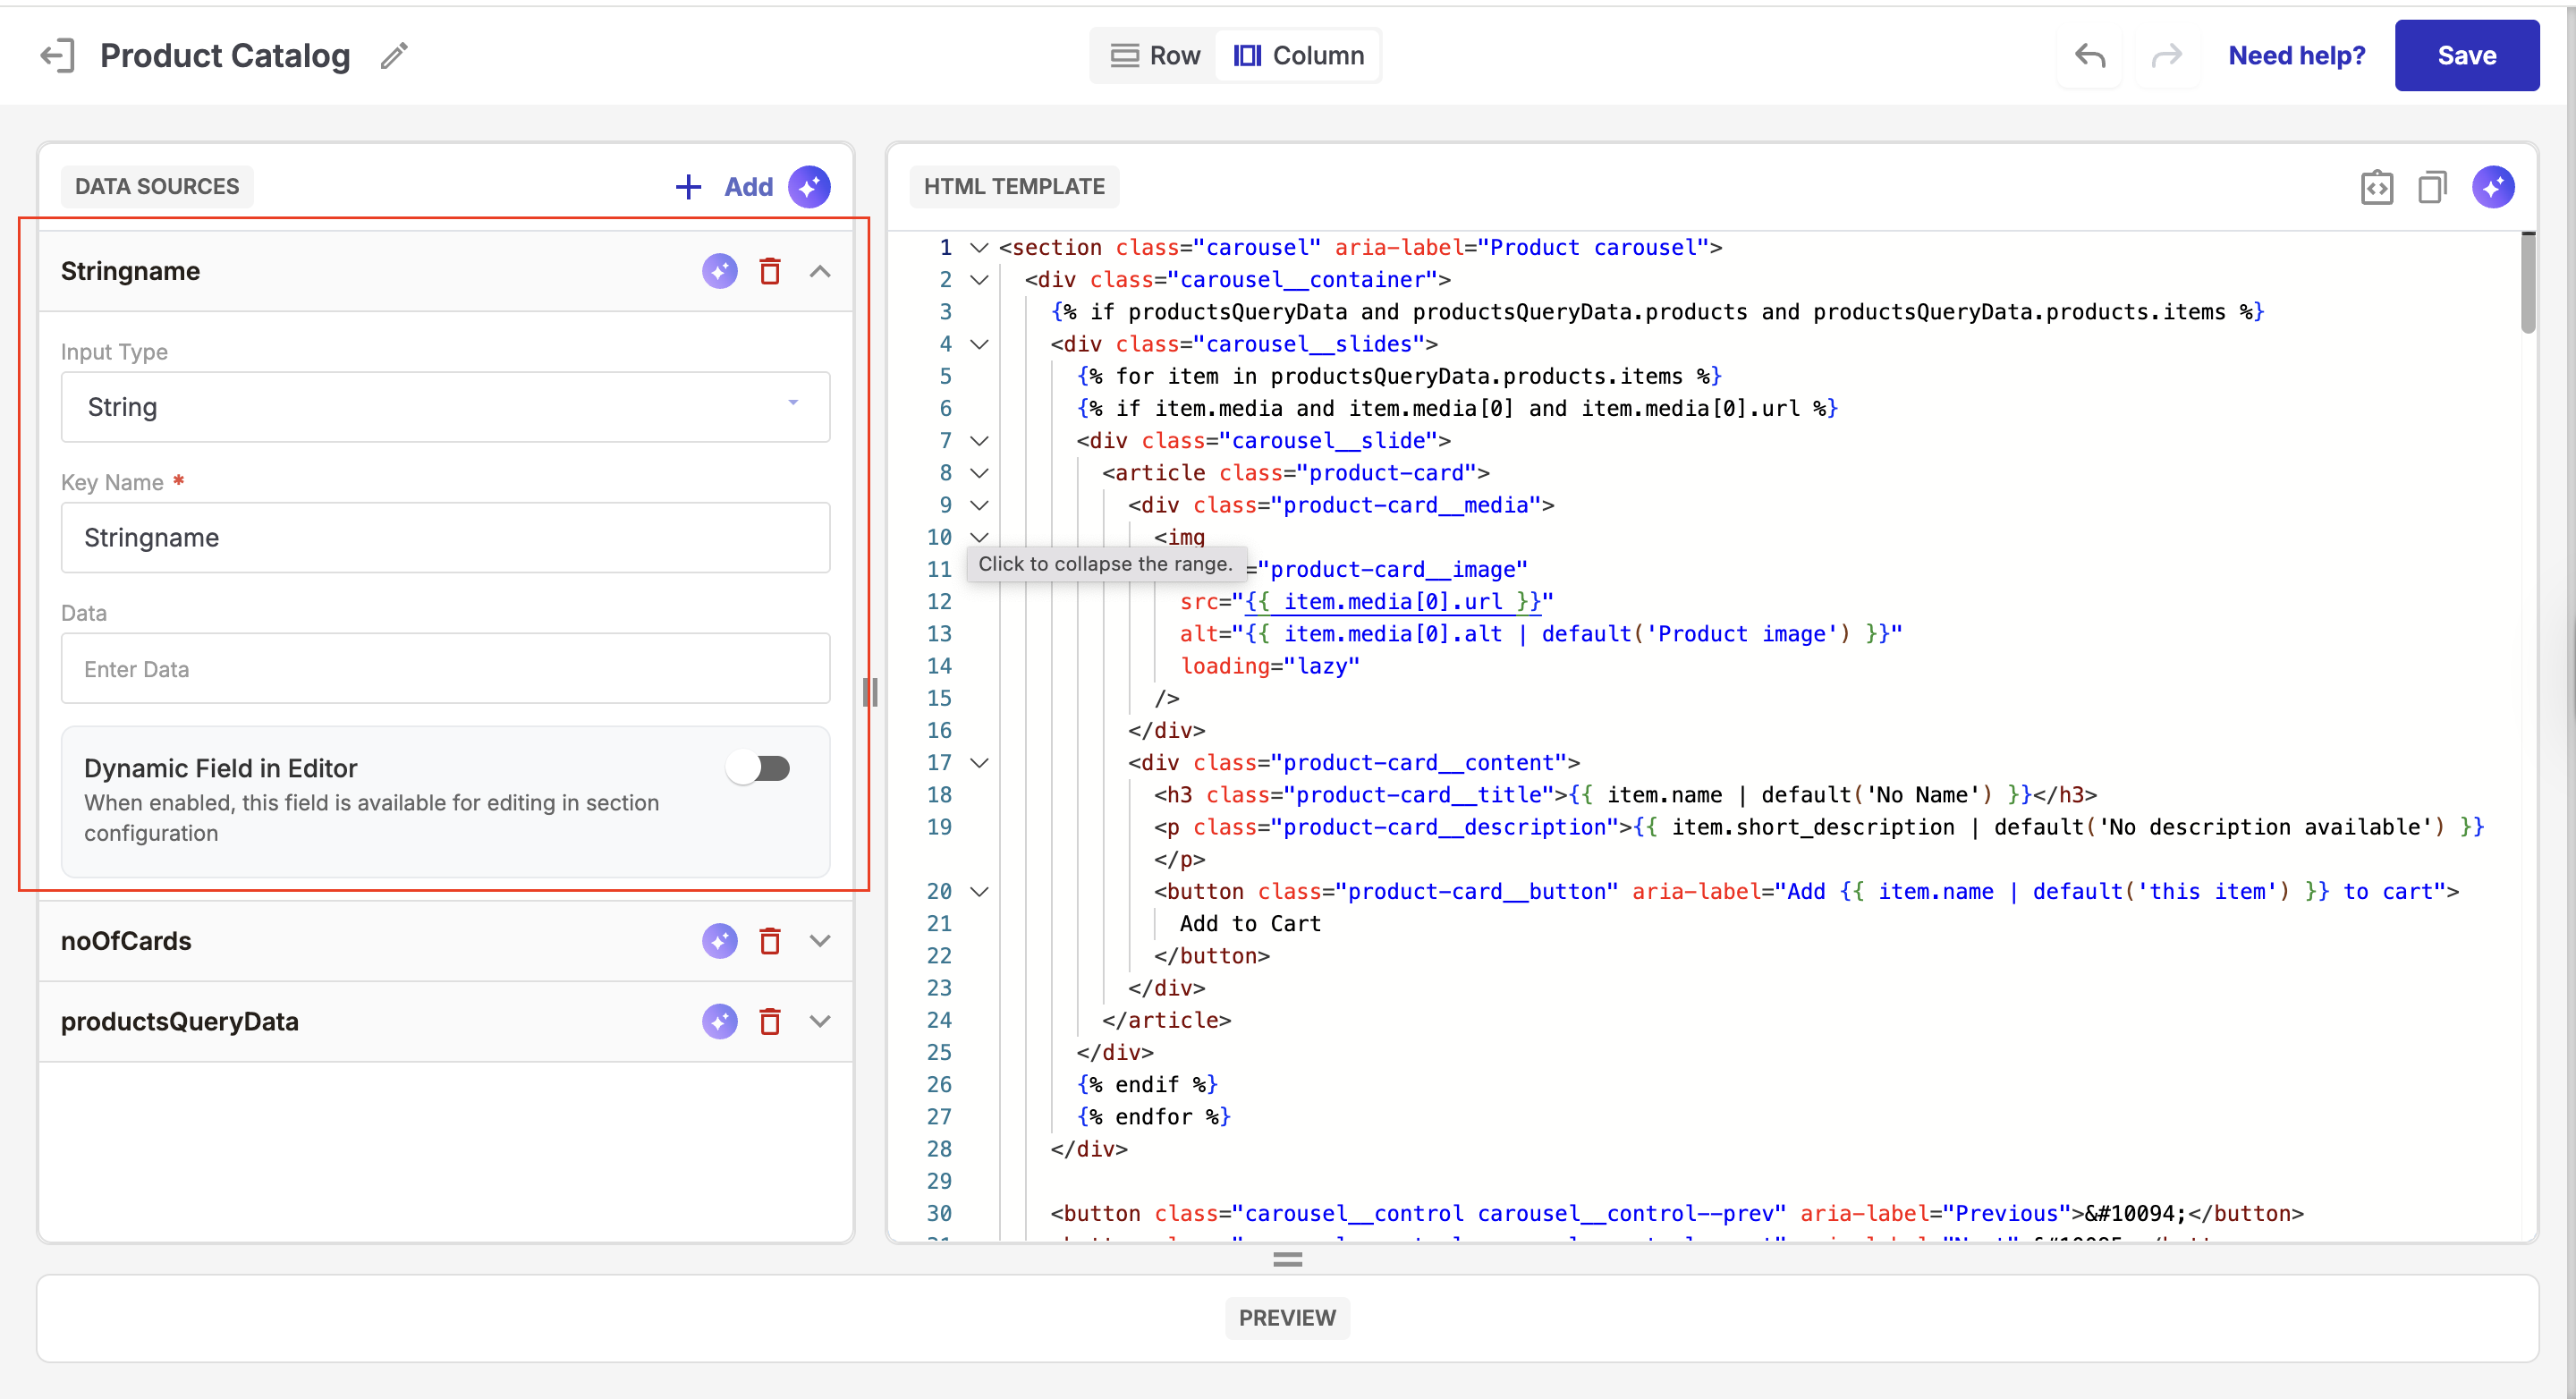Enable the Dynamic Field in Editor toggle
This screenshot has height=1399, width=2576.
pos(759,768)
